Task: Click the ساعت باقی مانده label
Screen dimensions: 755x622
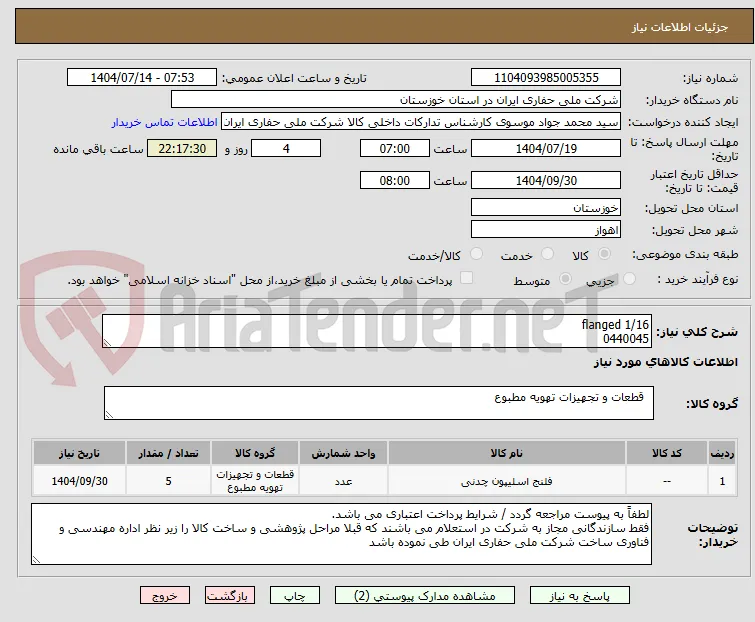Action: 98,149
